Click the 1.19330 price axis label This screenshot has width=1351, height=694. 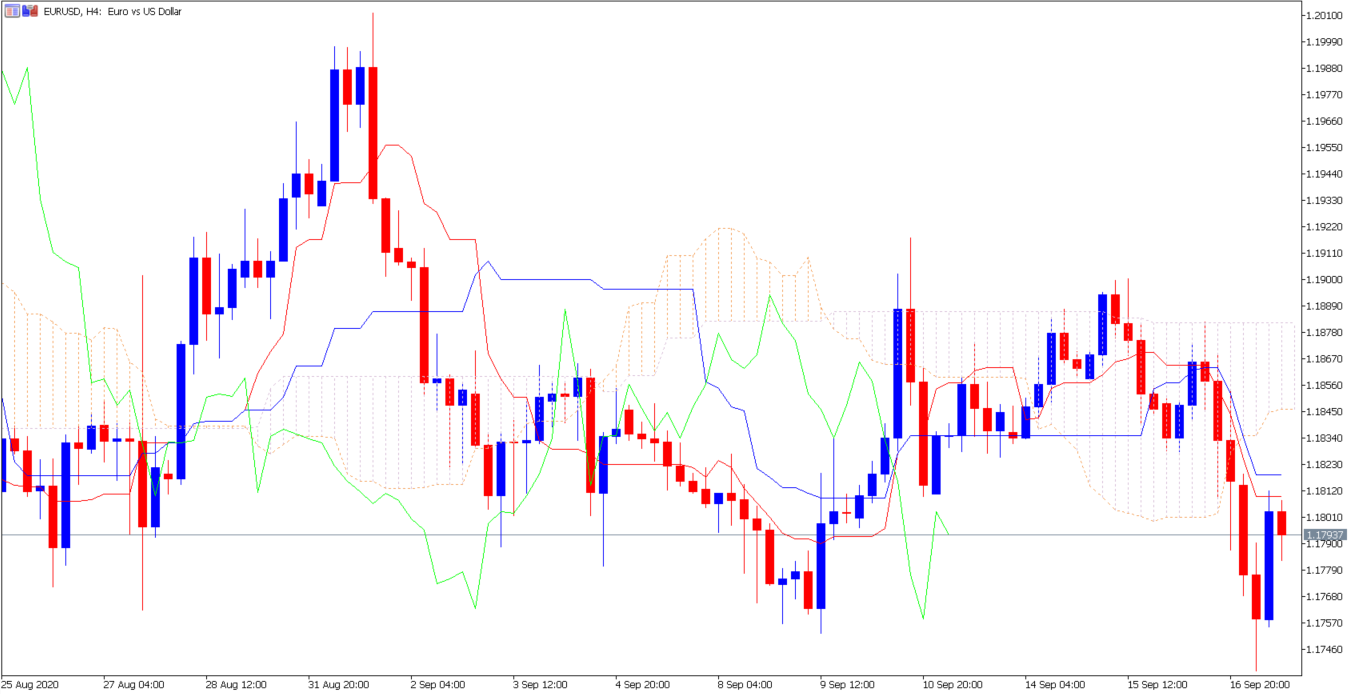click(x=1325, y=200)
